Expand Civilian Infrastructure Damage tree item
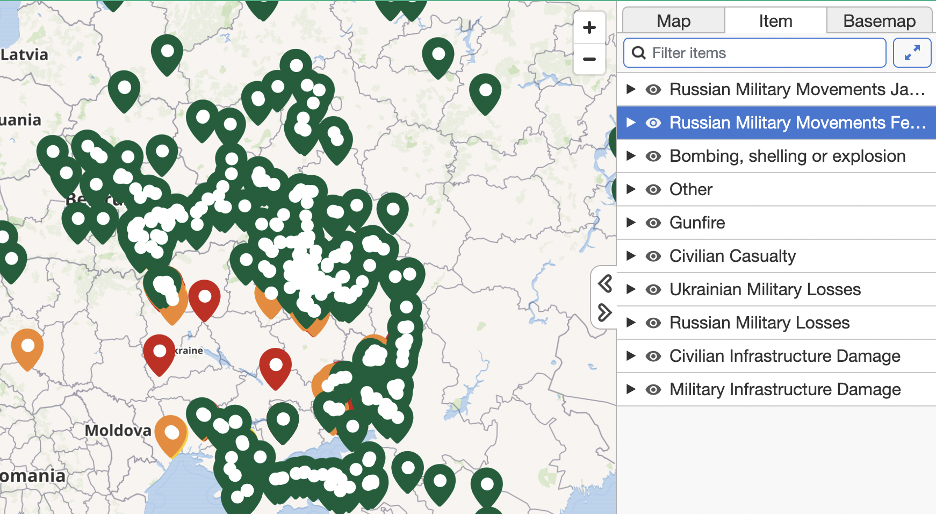The width and height of the screenshot is (936, 514). click(x=630, y=356)
